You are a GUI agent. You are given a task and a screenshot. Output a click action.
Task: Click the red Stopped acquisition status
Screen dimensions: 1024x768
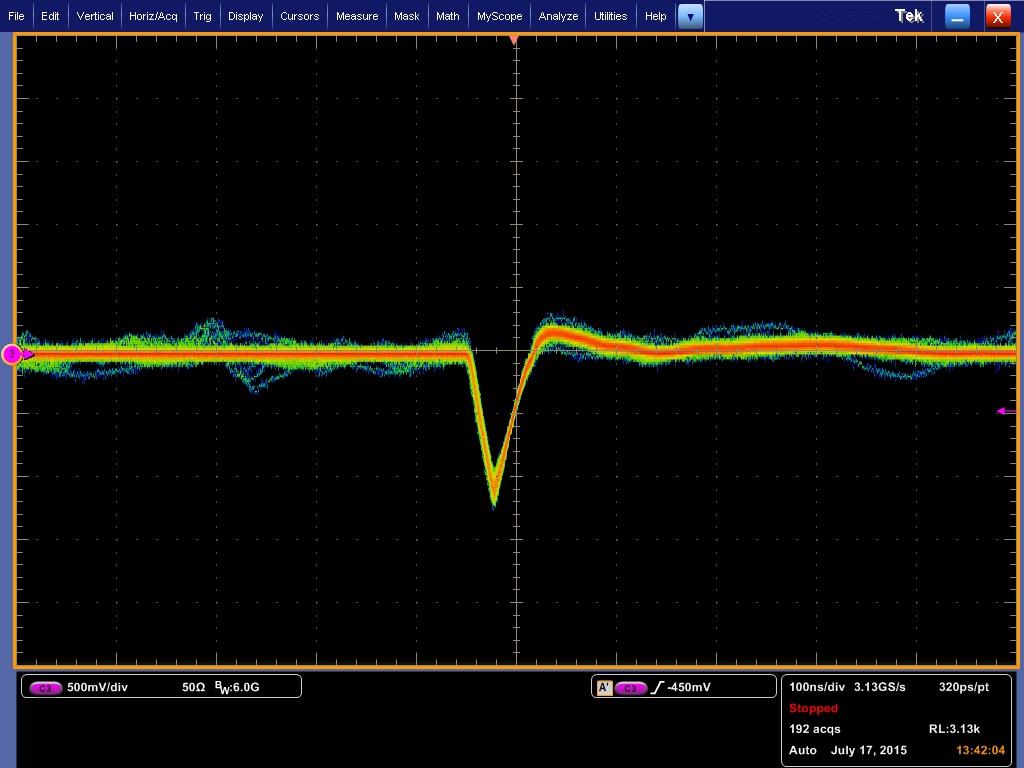[x=813, y=708]
